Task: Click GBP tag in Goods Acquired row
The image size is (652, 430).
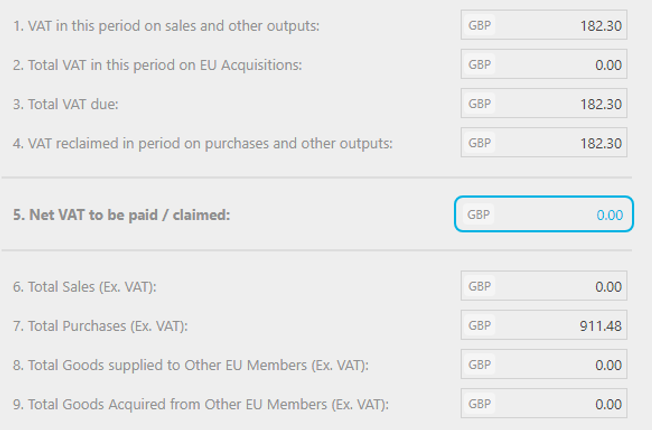Action: tap(480, 404)
